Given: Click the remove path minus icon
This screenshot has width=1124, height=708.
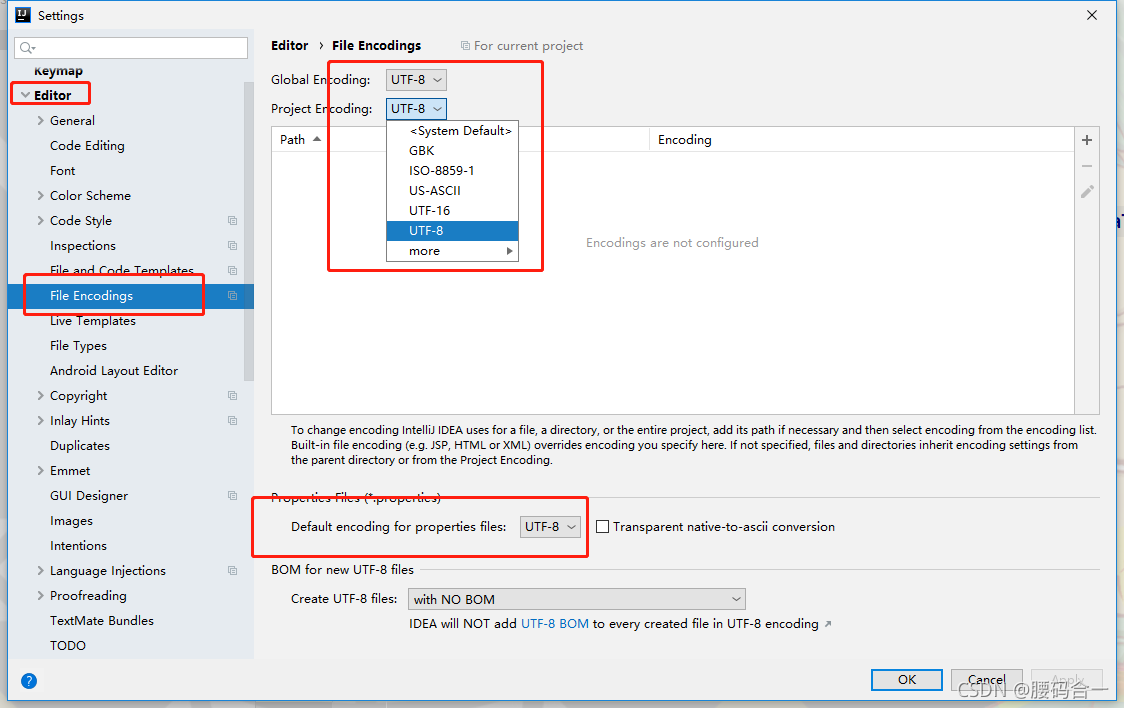Looking at the screenshot, I should coord(1087,166).
